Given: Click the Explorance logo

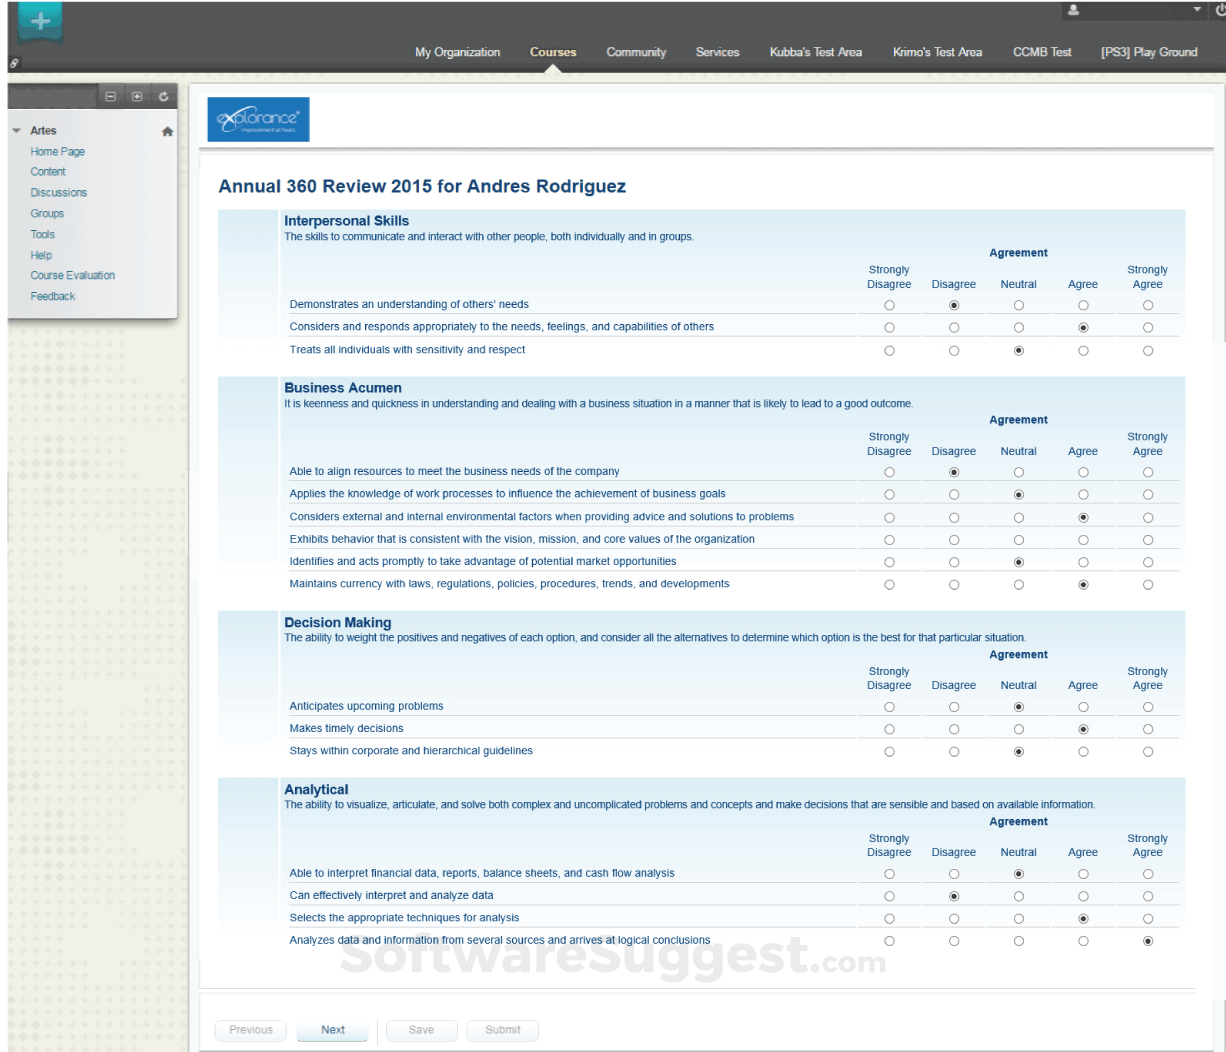Looking at the screenshot, I should click(x=258, y=119).
